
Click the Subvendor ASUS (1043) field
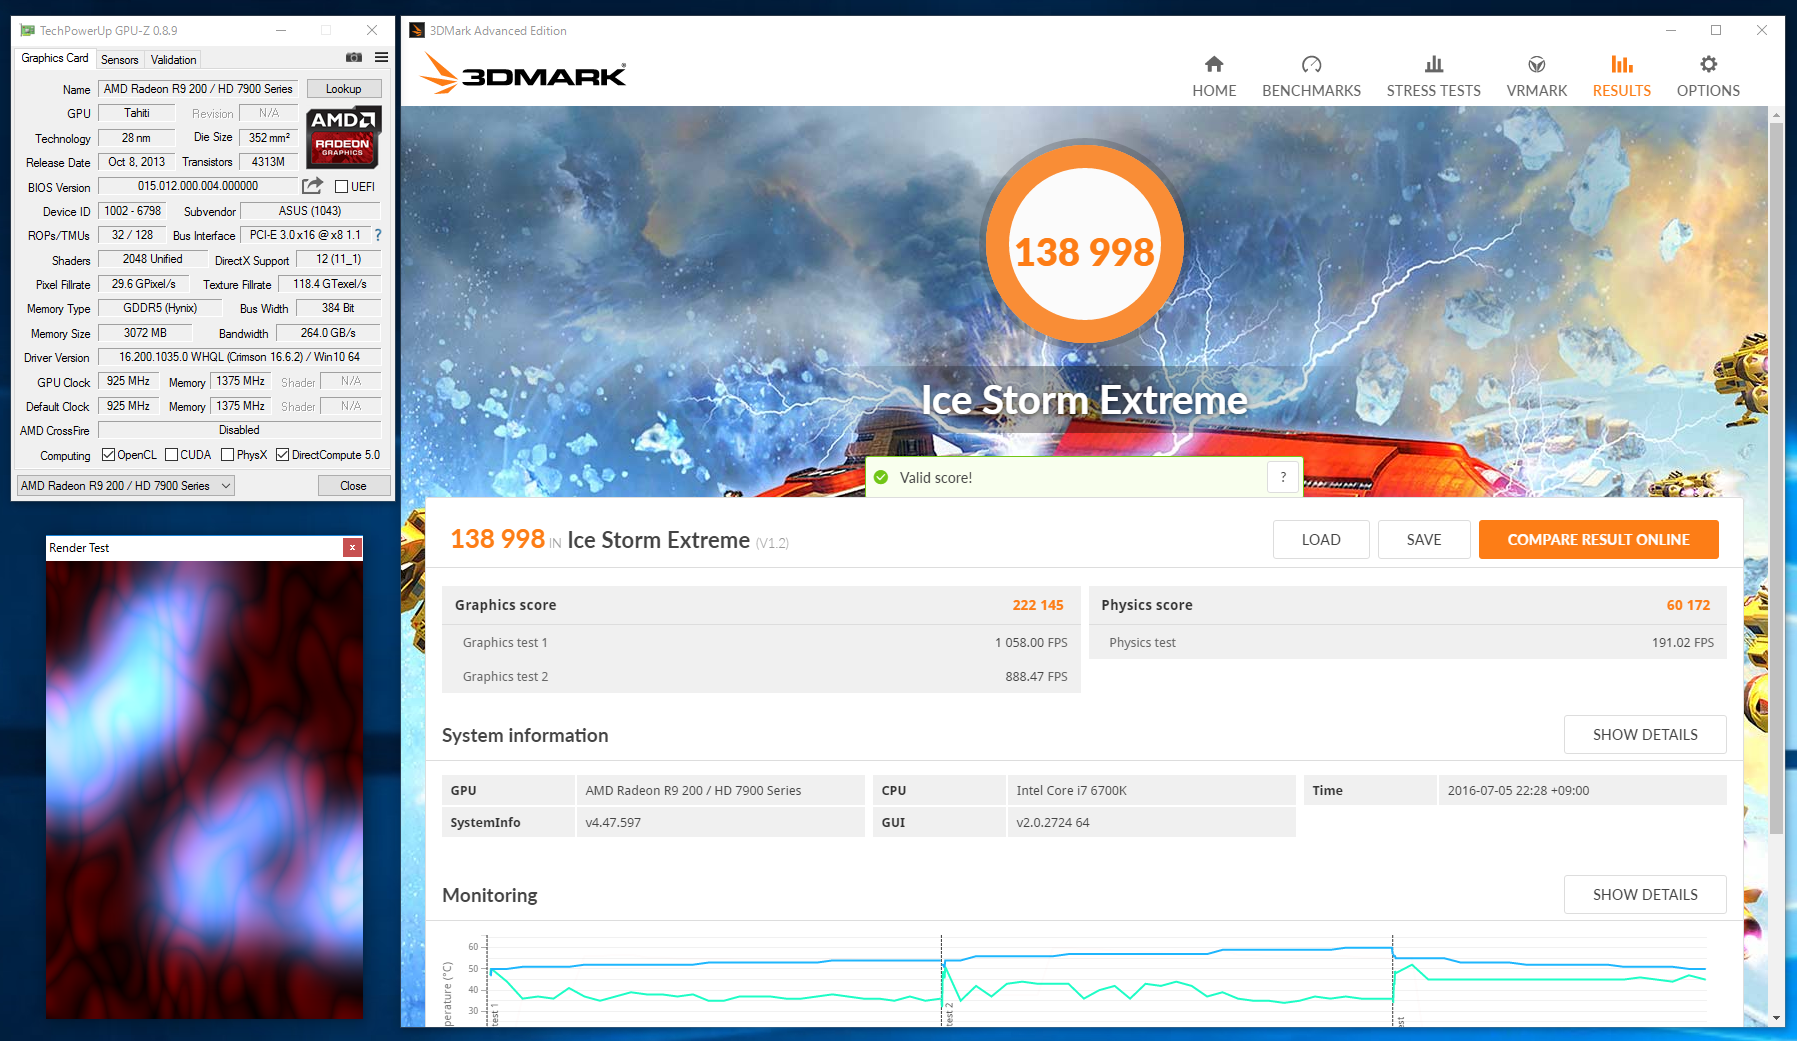pos(310,211)
